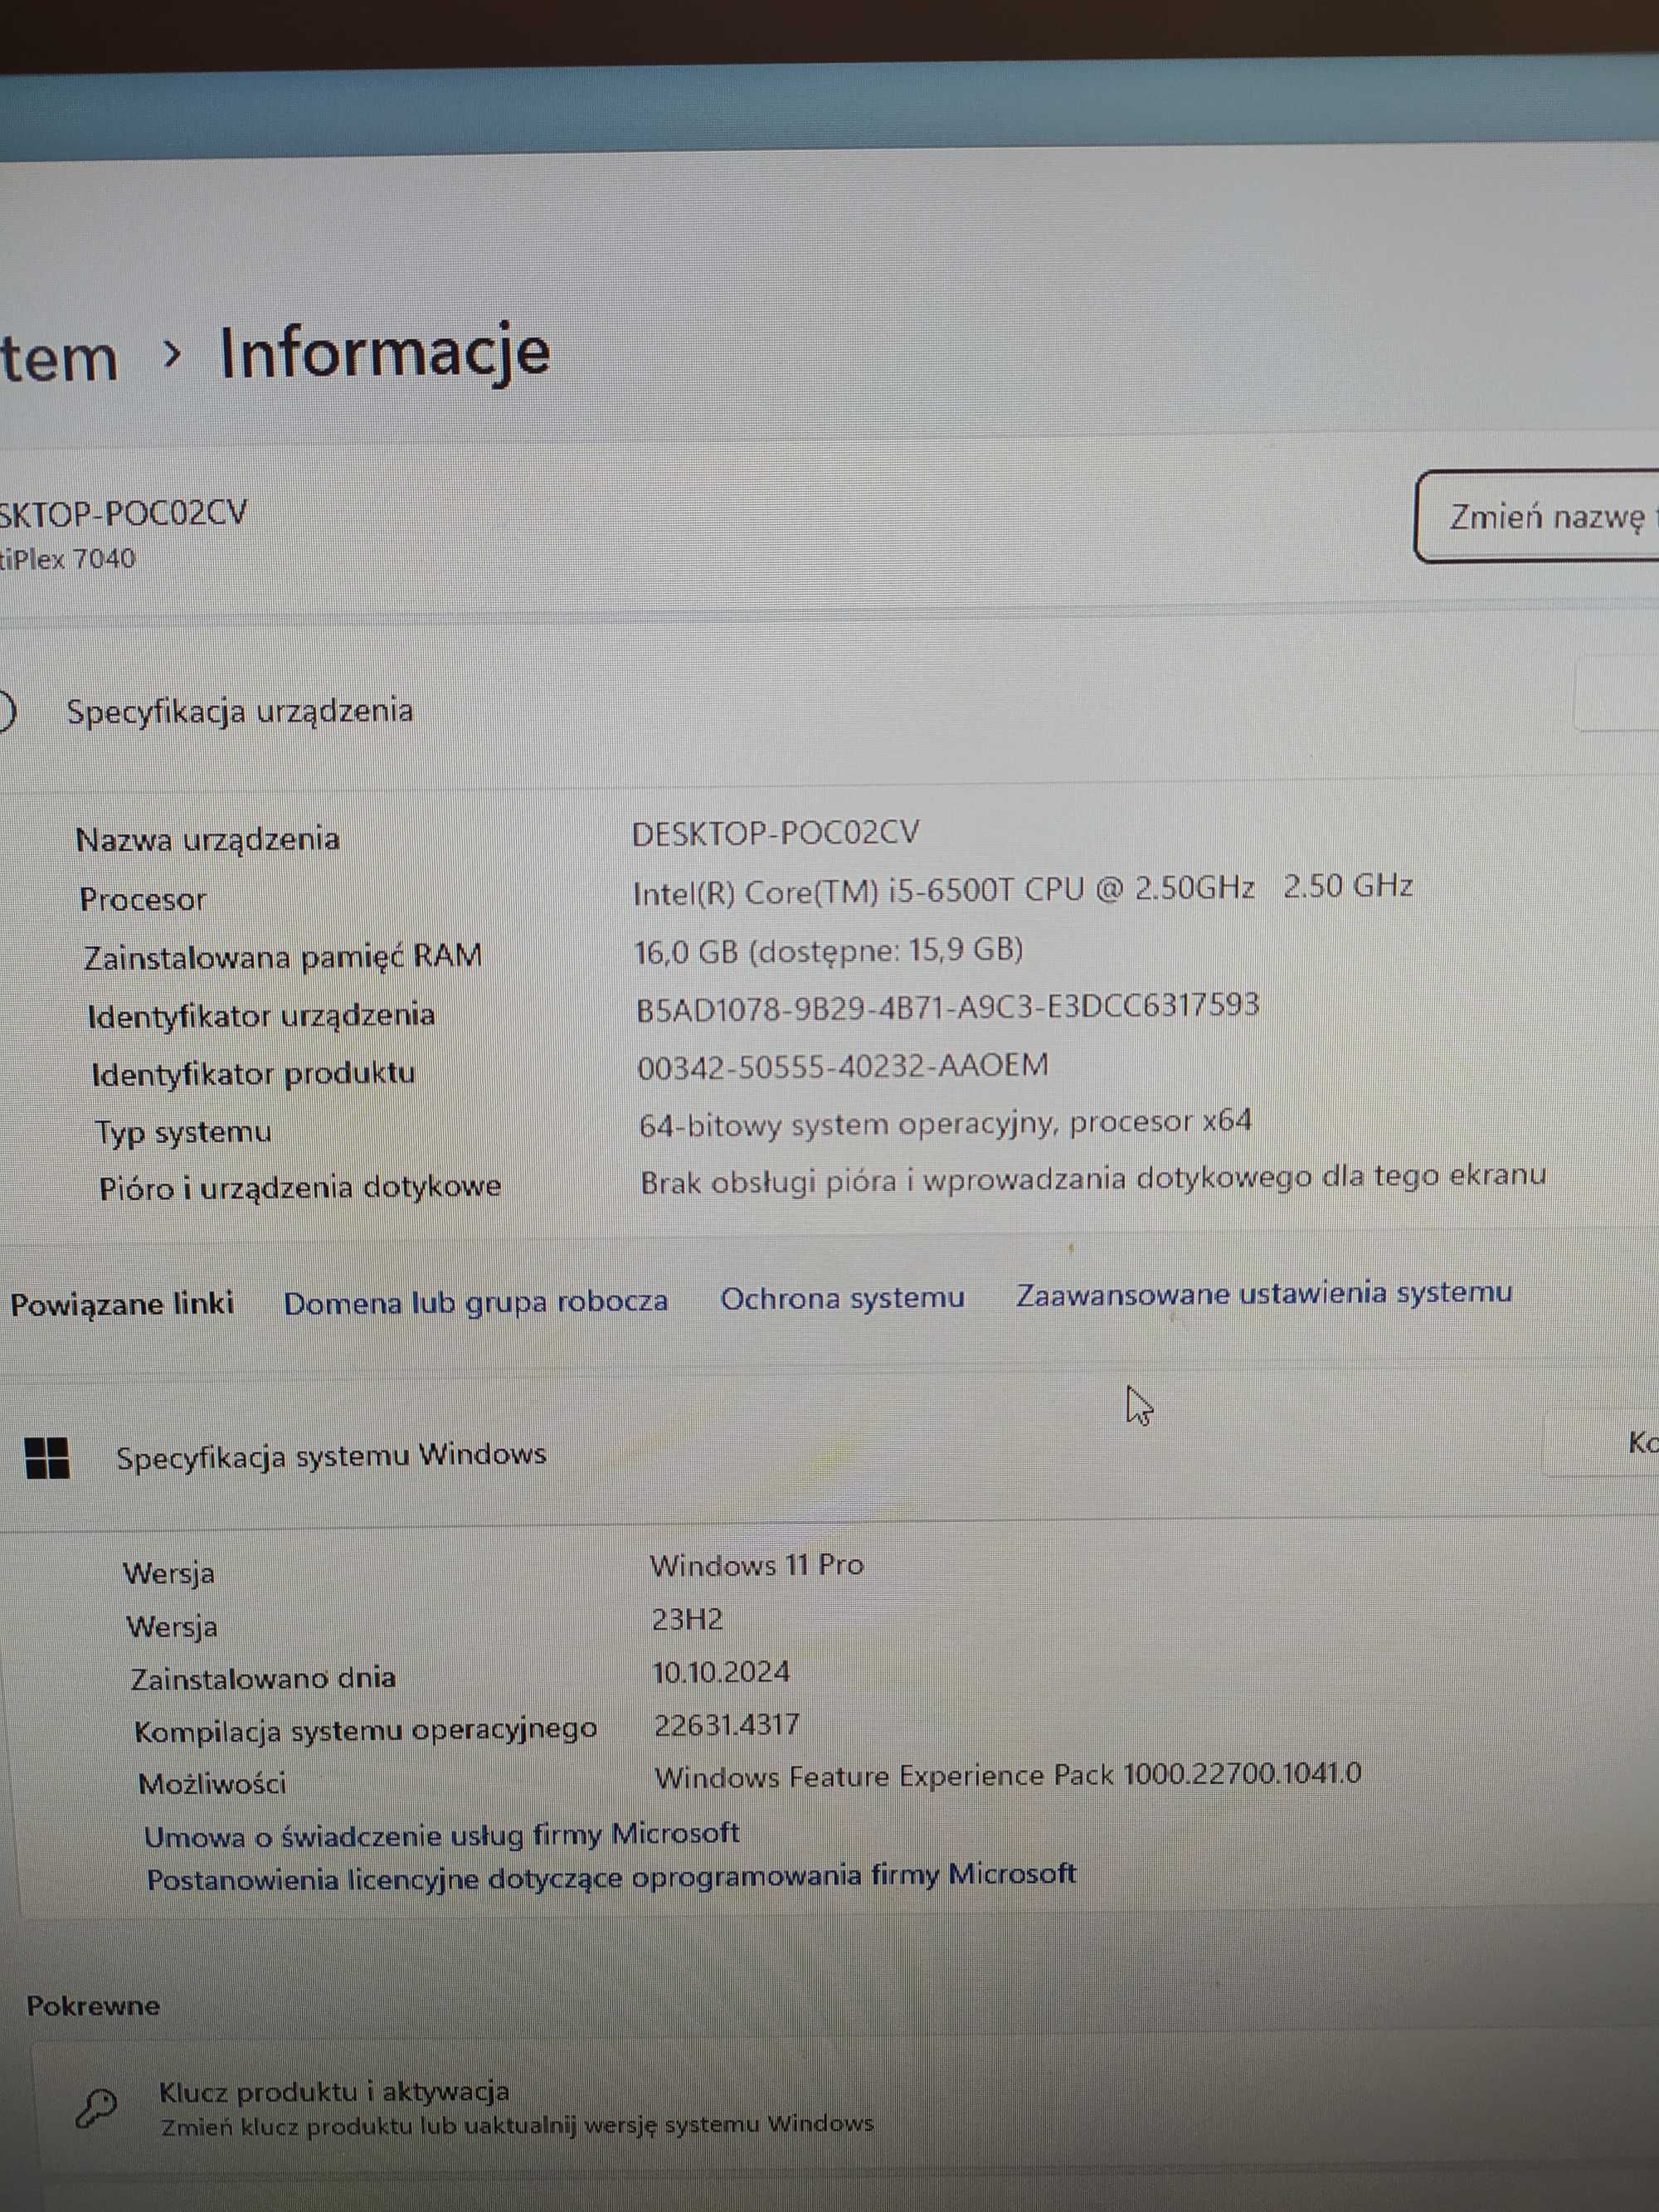Click the Nazwa urządzenia label
The image size is (1659, 2212).
[208, 839]
